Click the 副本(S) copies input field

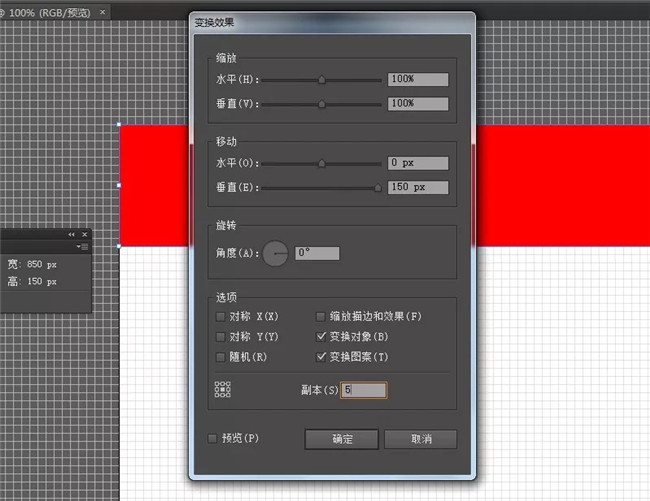point(363,390)
